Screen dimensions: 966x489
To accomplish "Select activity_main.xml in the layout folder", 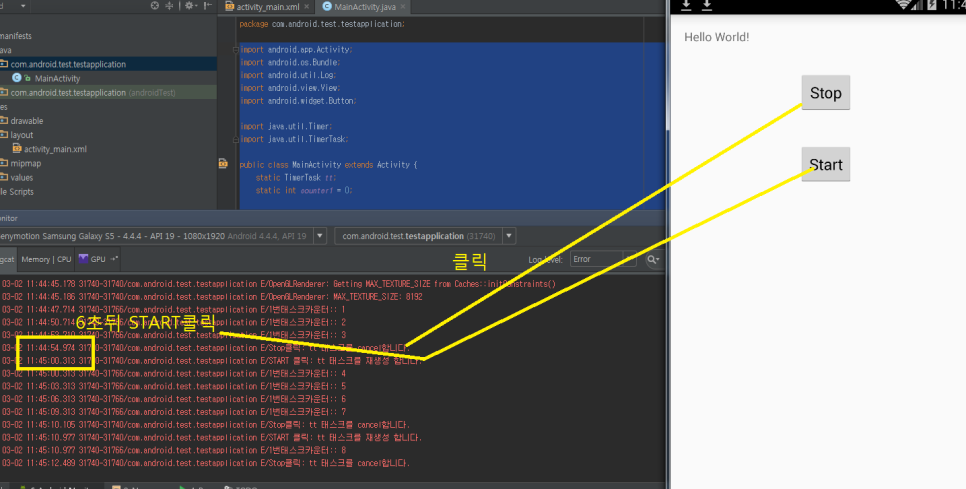I will click(54, 149).
